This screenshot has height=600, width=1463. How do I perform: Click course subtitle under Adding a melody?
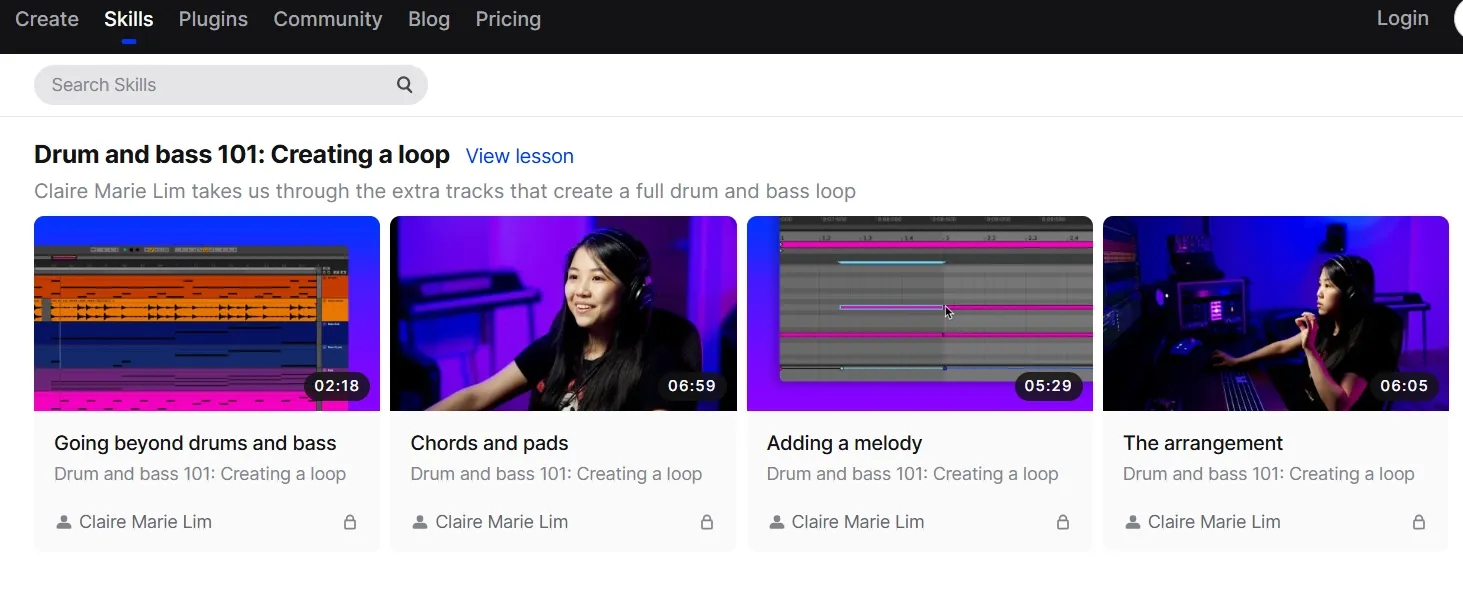point(912,474)
